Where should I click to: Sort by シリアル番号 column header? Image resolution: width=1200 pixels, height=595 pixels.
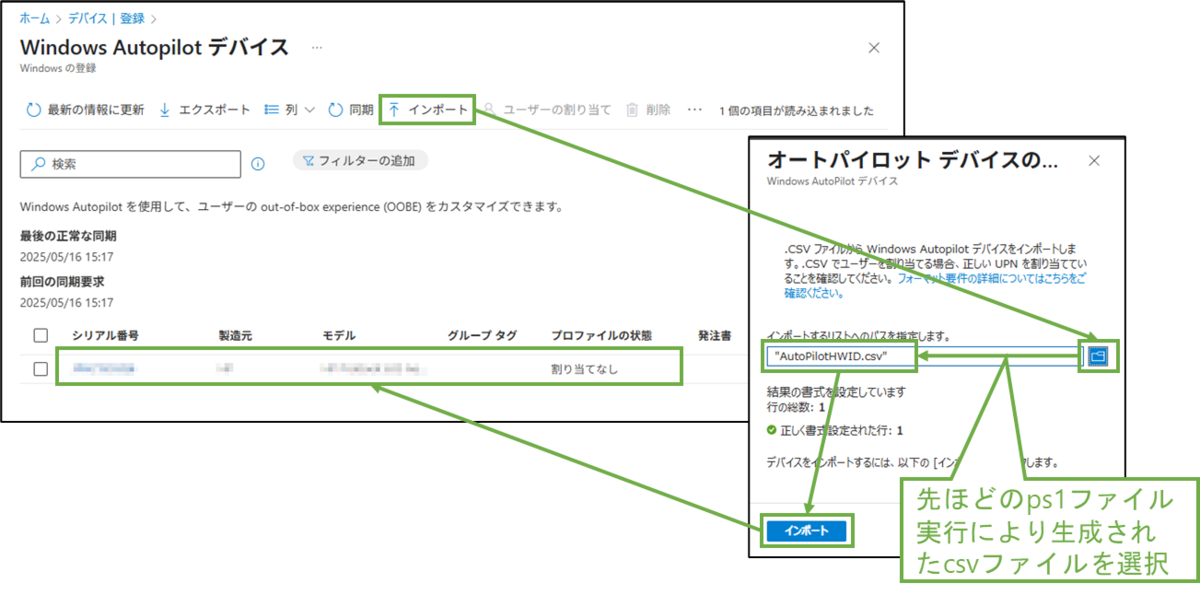(105, 336)
